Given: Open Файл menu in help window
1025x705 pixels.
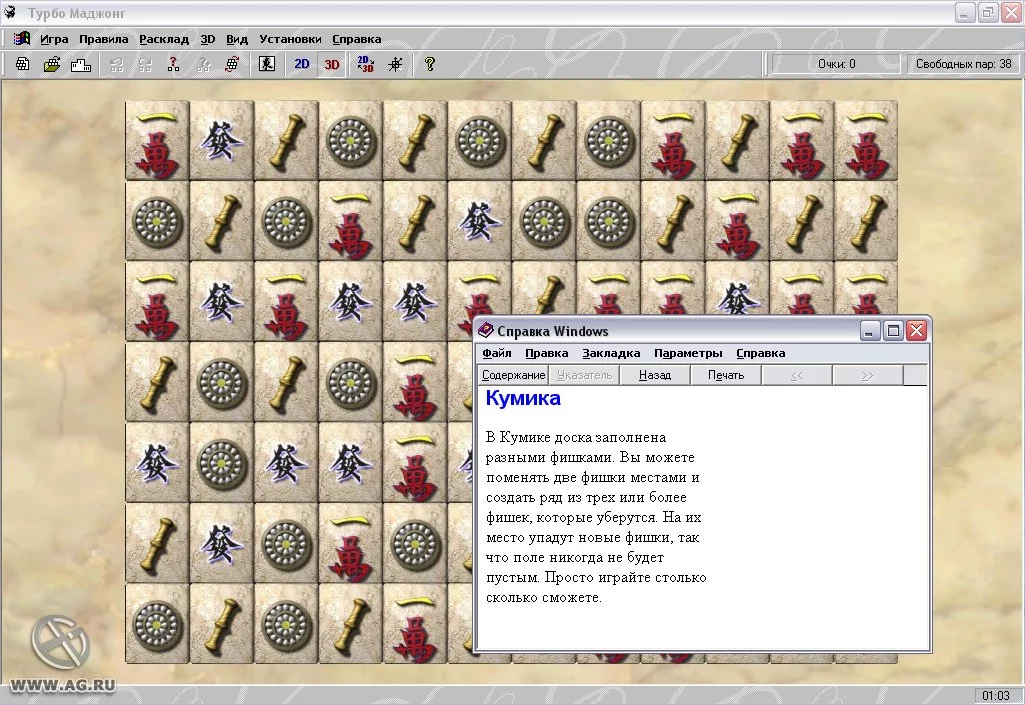Looking at the screenshot, I should click(497, 353).
